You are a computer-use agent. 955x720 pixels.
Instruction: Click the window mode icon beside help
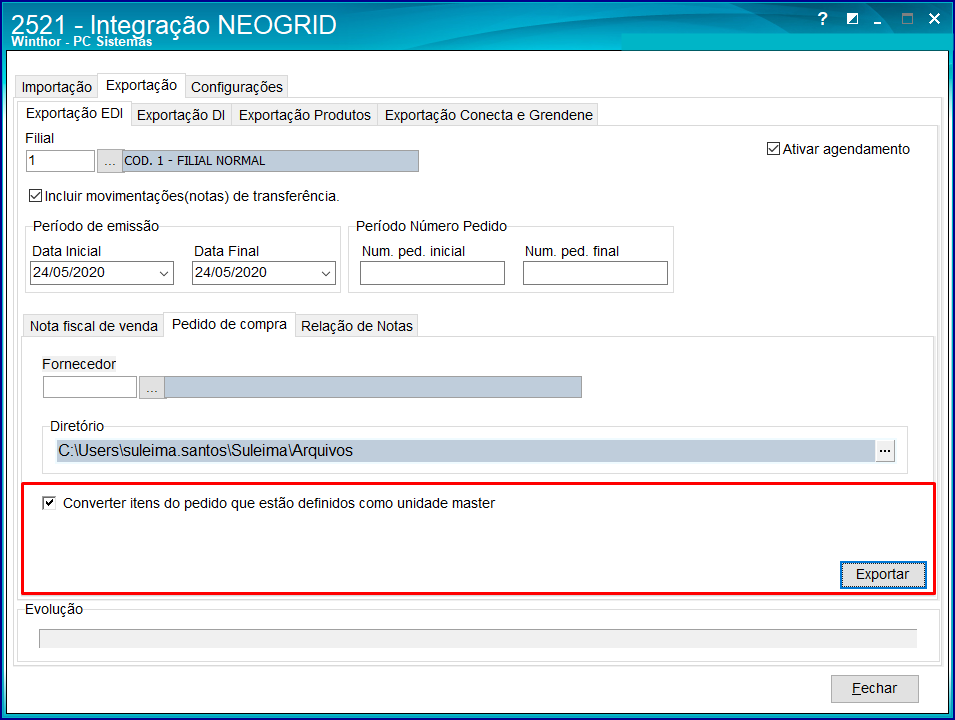[x=852, y=19]
